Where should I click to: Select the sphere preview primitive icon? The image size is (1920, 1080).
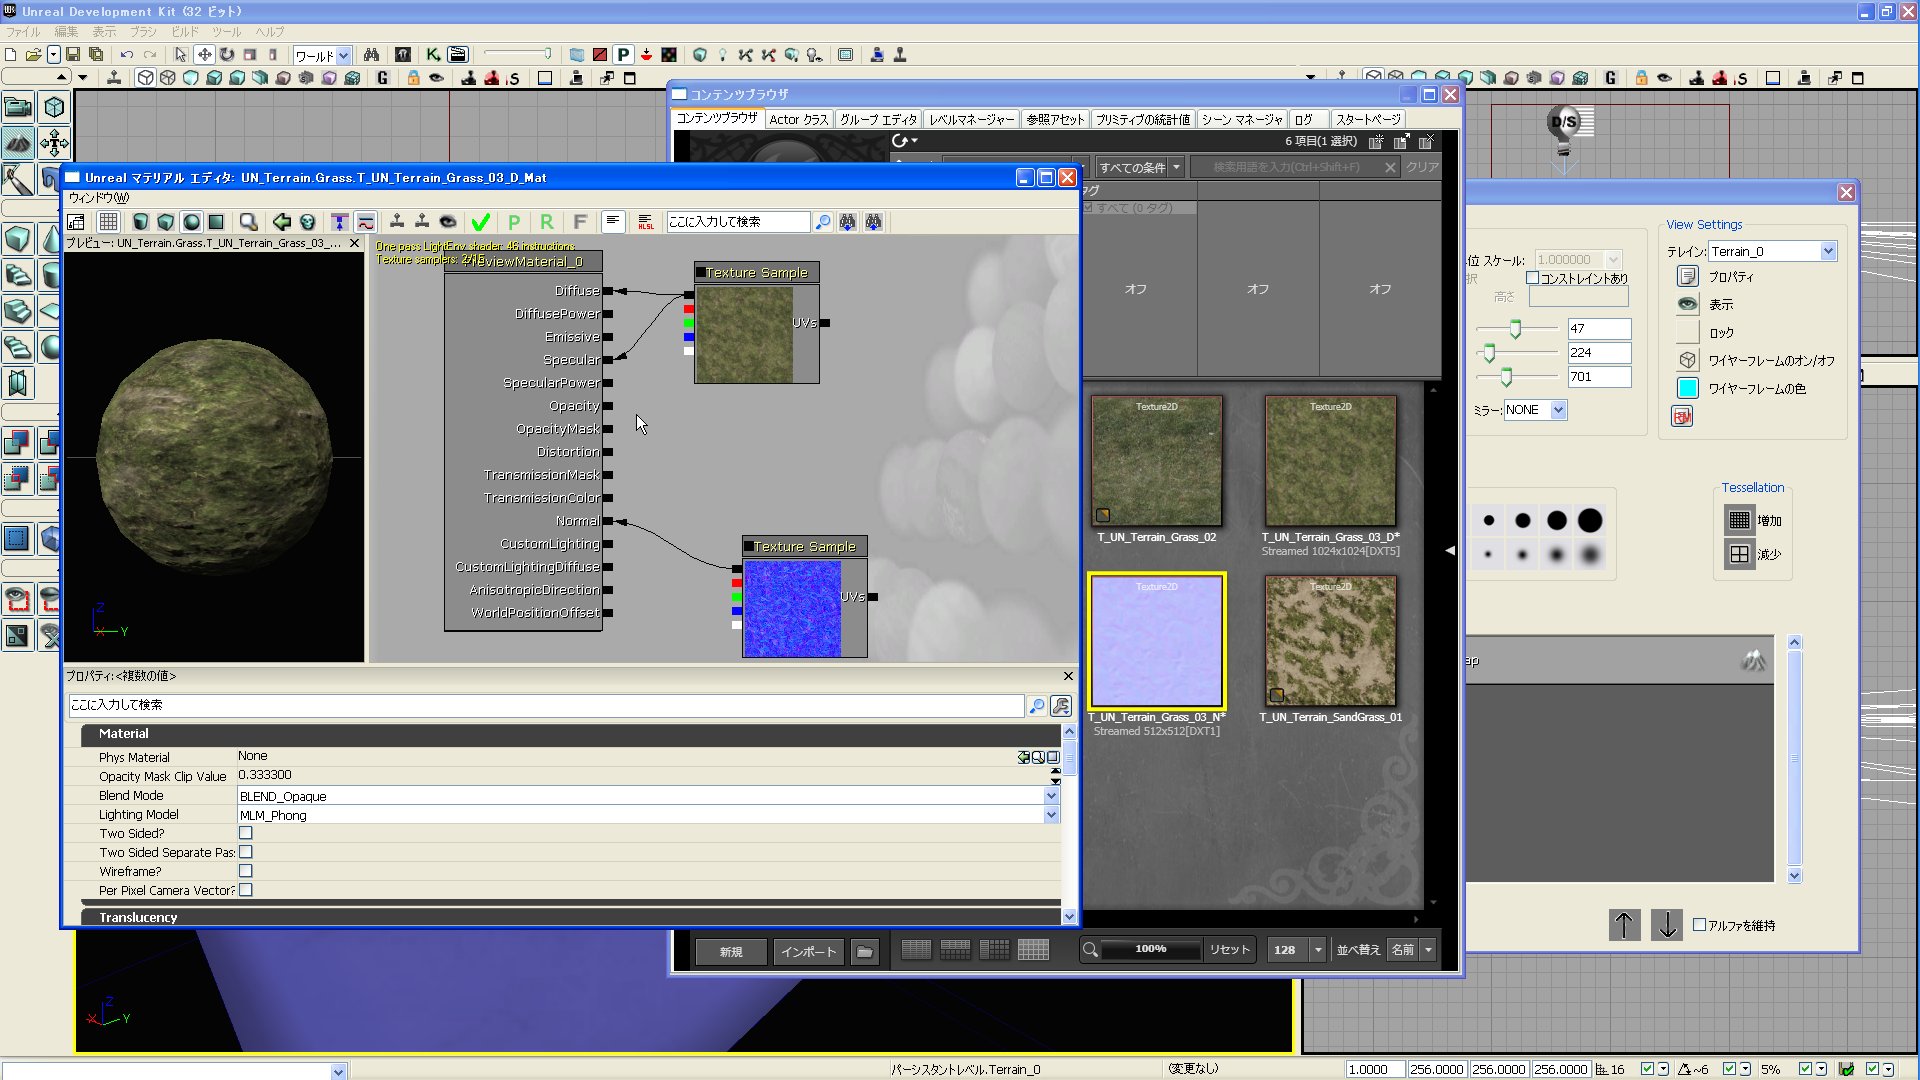[x=191, y=222]
